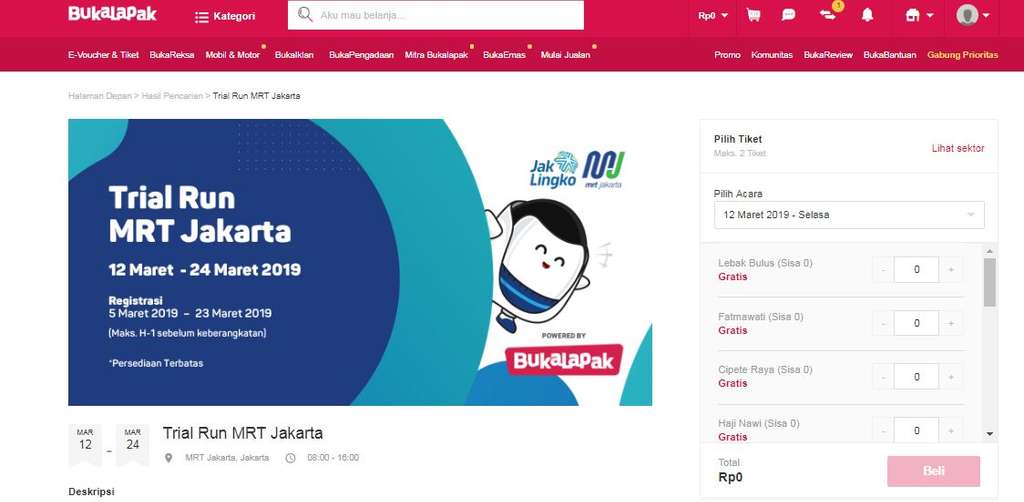Open Mitra Bukalapak link
This screenshot has width=1024, height=502.
(x=436, y=55)
